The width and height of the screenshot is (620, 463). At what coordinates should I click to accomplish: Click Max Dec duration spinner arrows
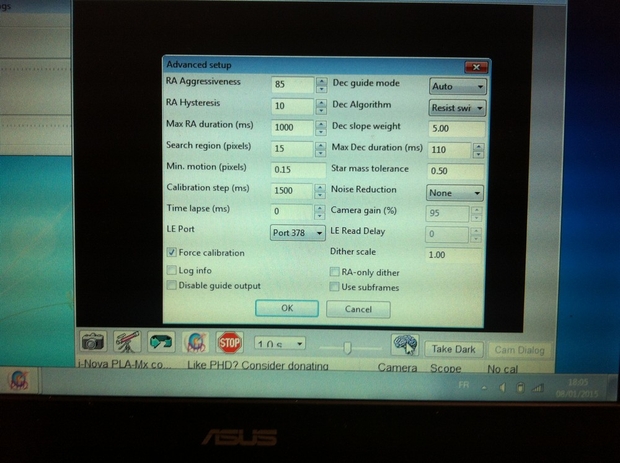[478, 150]
